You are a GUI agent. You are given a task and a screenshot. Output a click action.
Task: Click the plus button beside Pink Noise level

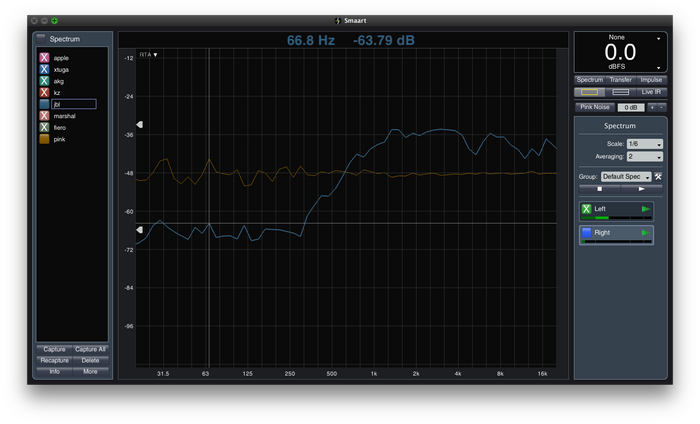click(652, 107)
